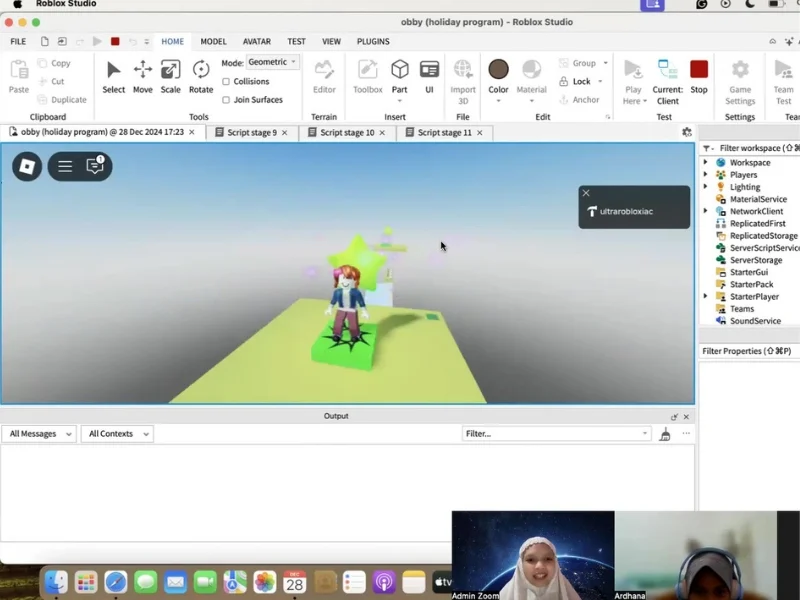Click the Anchor button
The width and height of the screenshot is (800, 600).
[579, 100]
